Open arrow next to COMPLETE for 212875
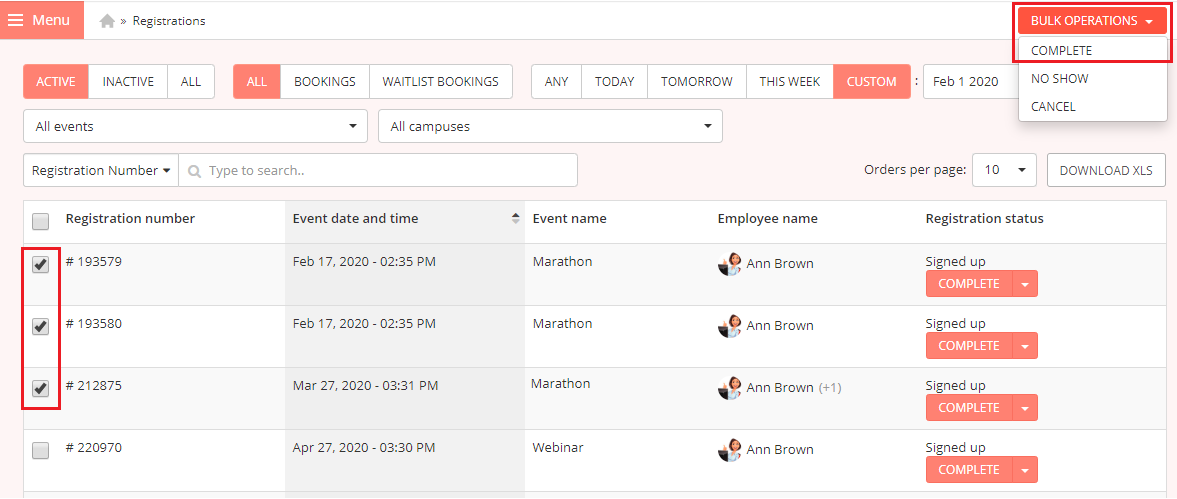The image size is (1177, 499). [x=1025, y=408]
